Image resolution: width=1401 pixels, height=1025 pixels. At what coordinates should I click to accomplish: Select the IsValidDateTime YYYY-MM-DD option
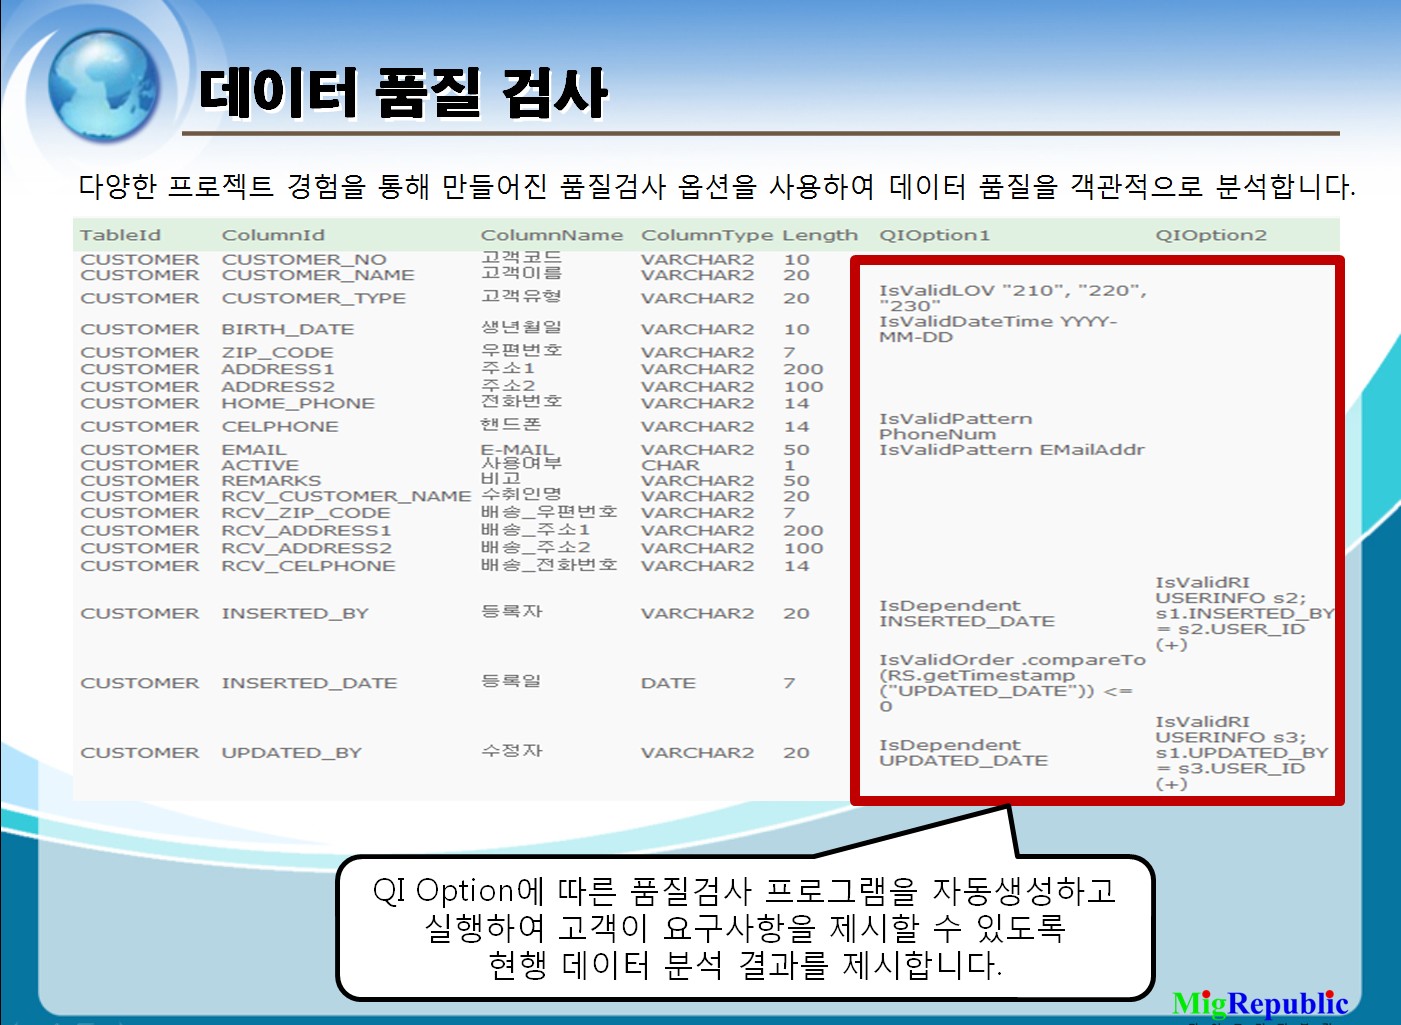click(x=998, y=329)
